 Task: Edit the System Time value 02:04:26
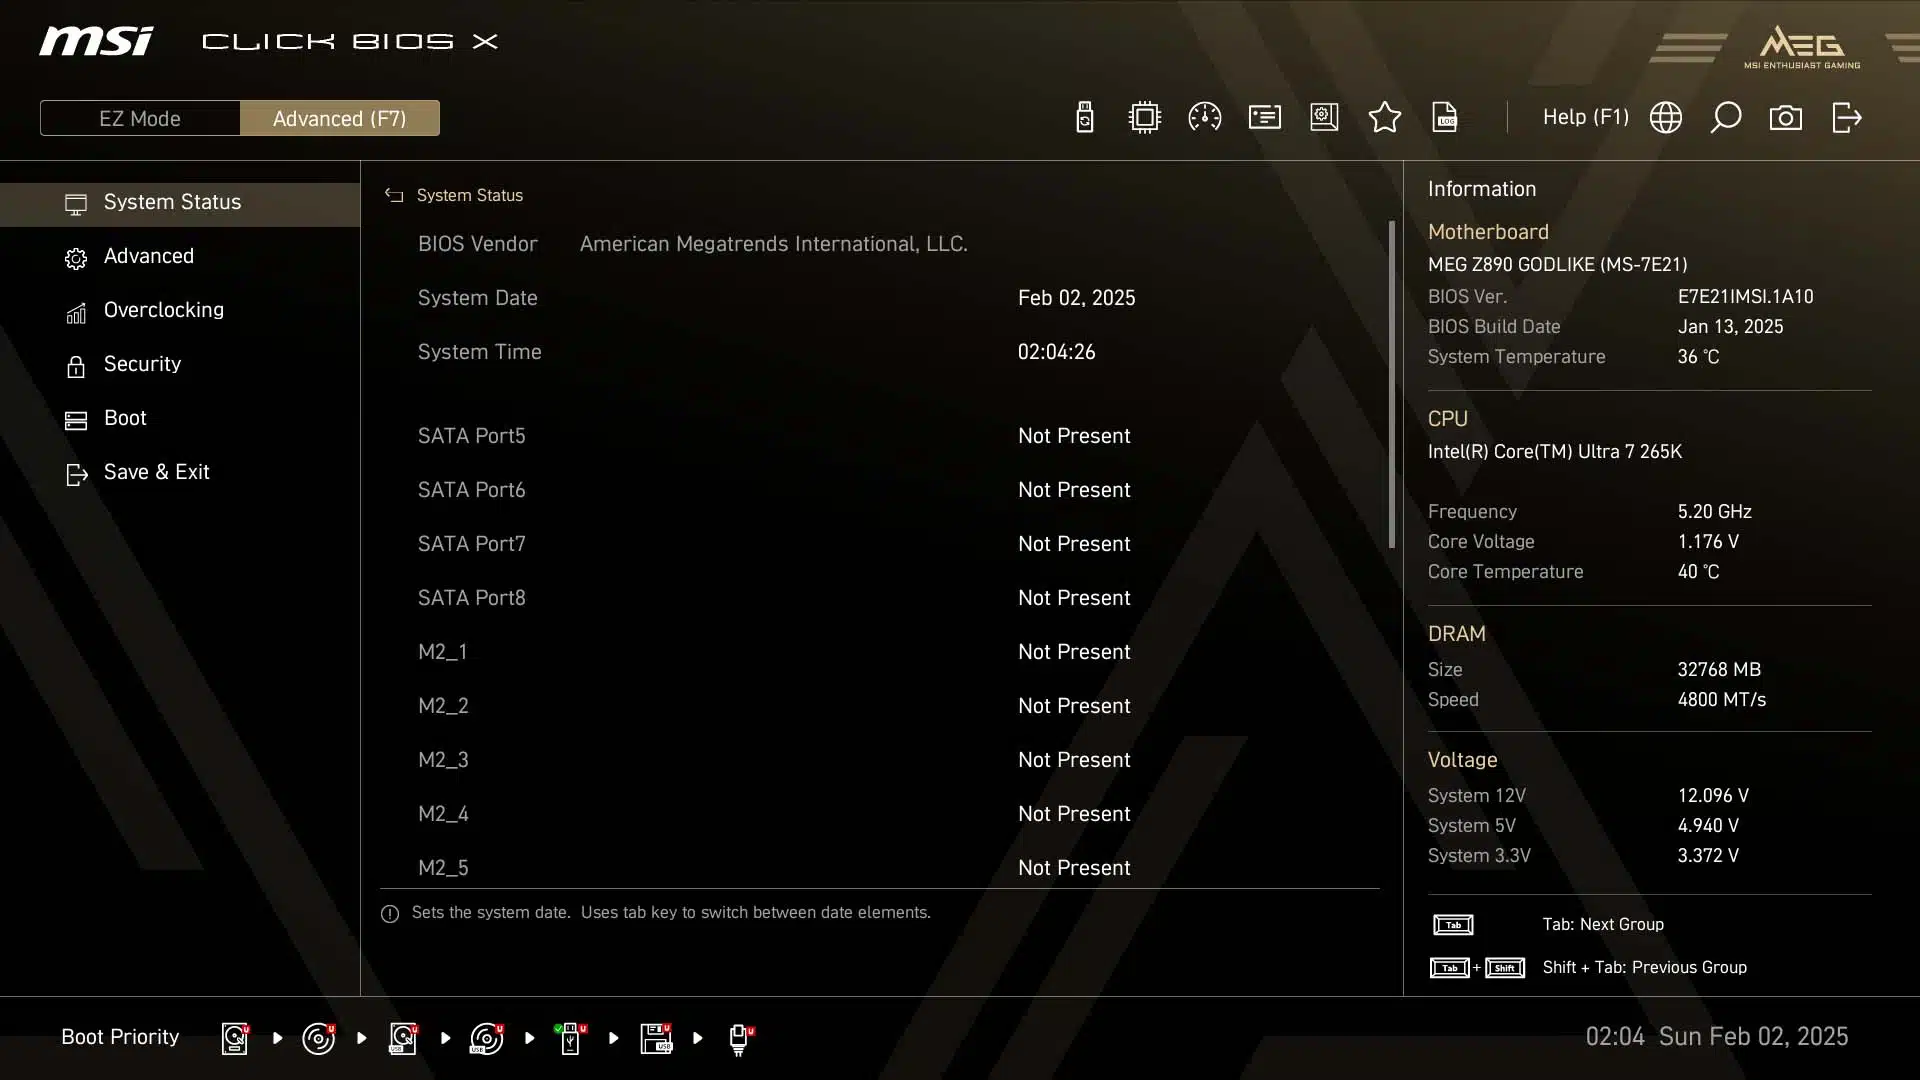coord(1056,352)
